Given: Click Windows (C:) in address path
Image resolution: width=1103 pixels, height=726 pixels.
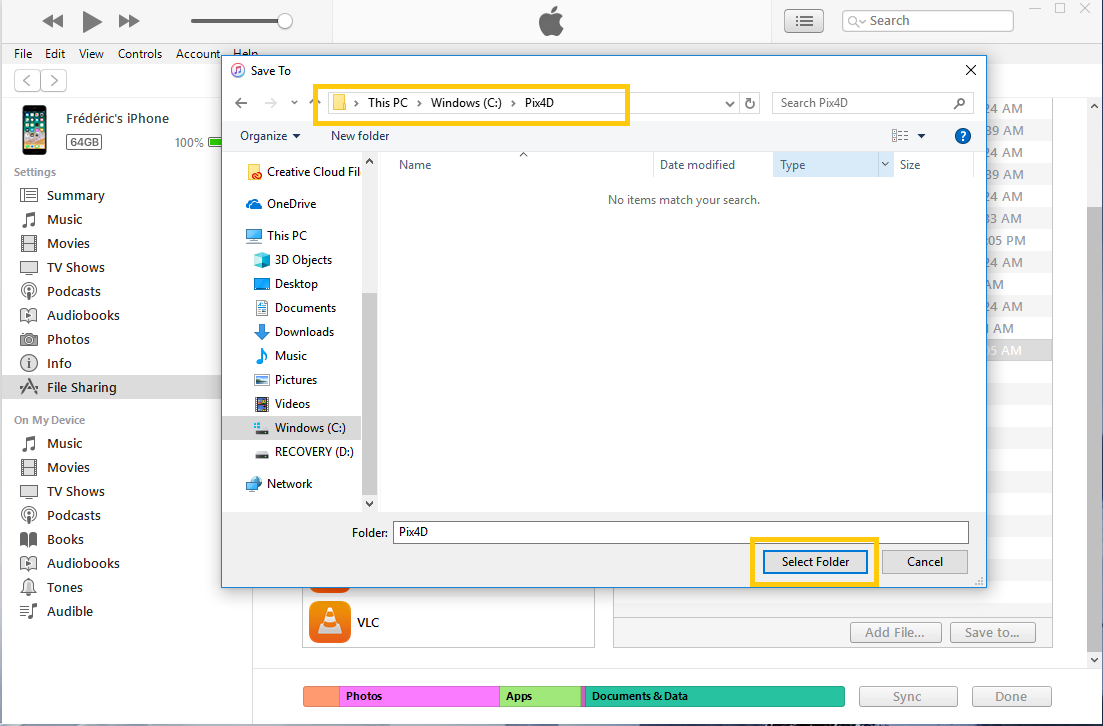Looking at the screenshot, I should pyautogui.click(x=466, y=103).
